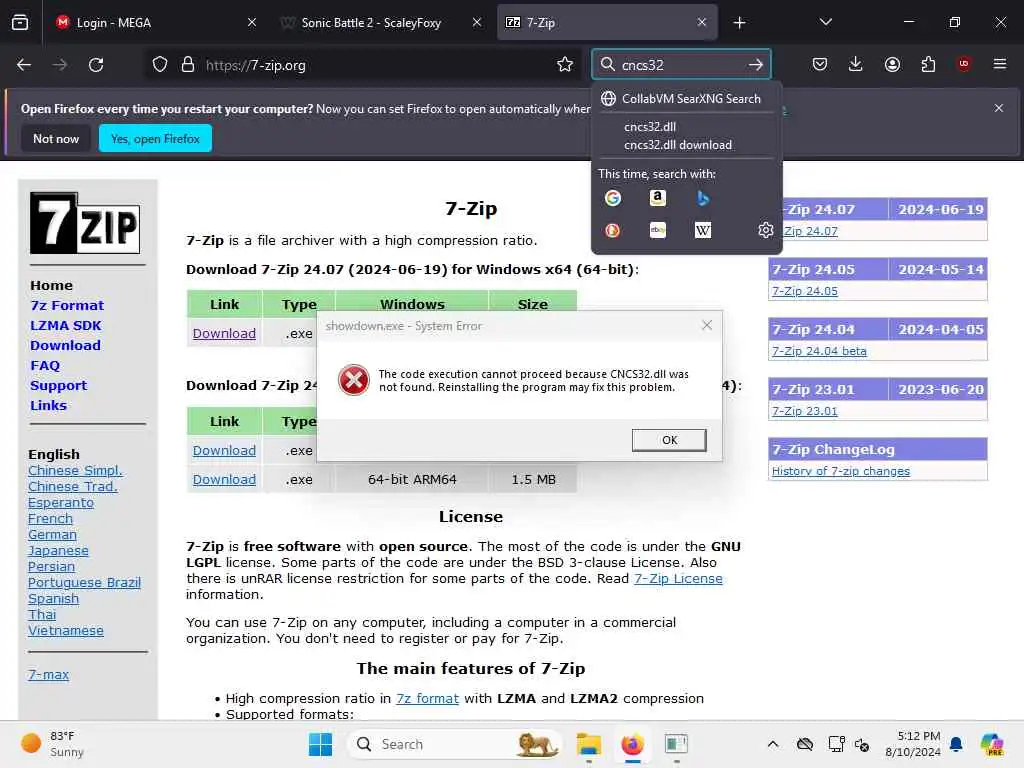Open the 7-Zip License link
Screen dimensions: 1024x768
[x=678, y=579]
